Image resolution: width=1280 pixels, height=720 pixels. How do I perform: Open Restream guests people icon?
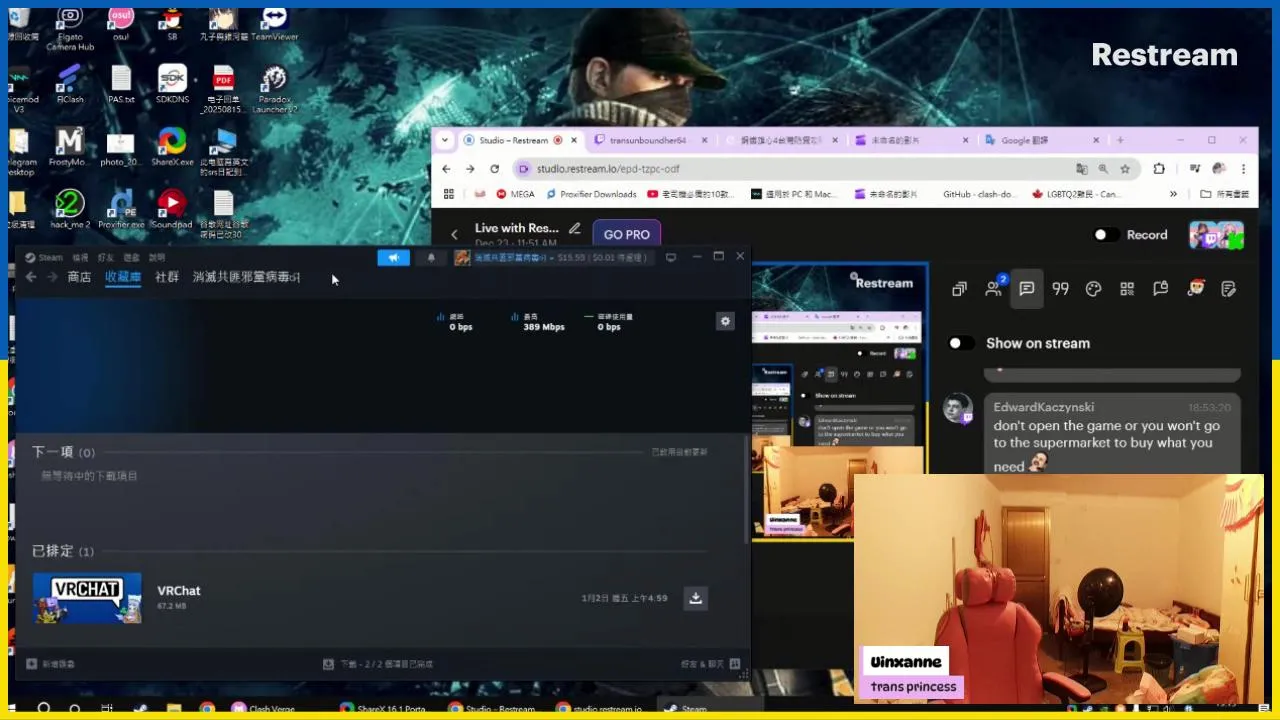994,289
